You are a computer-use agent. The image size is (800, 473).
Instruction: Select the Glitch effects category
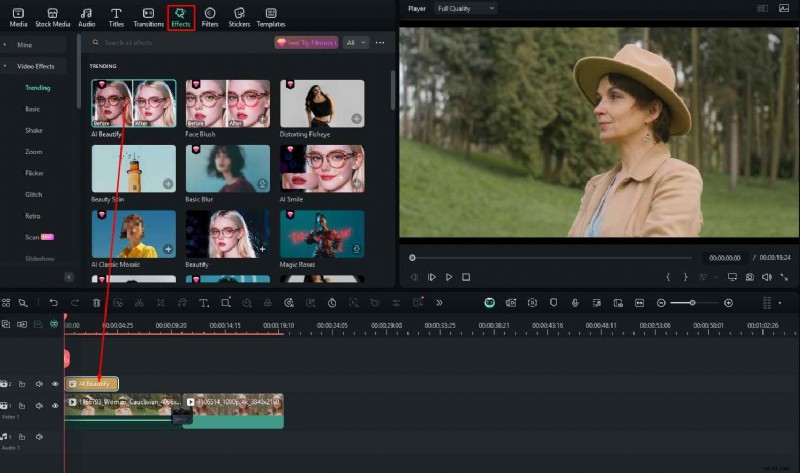click(34, 195)
